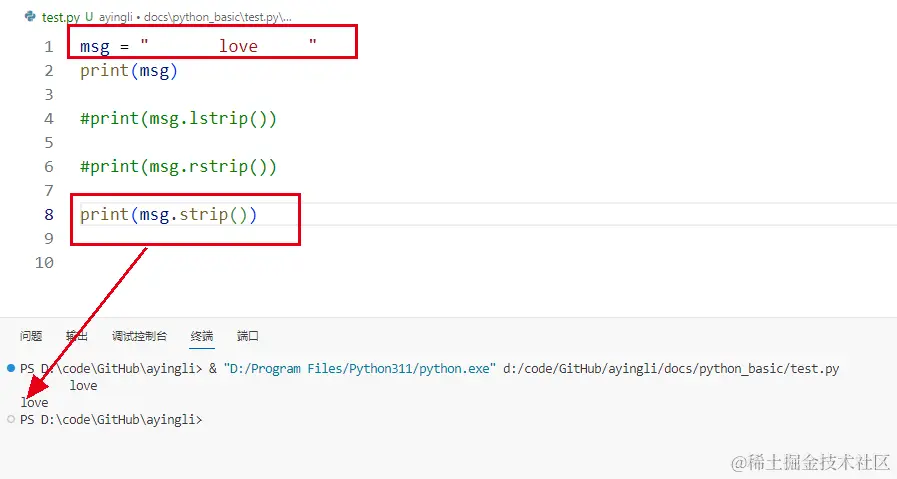Screen dimensions: 897x479
Task: Open the 问题 panel tab
Action: point(31,336)
